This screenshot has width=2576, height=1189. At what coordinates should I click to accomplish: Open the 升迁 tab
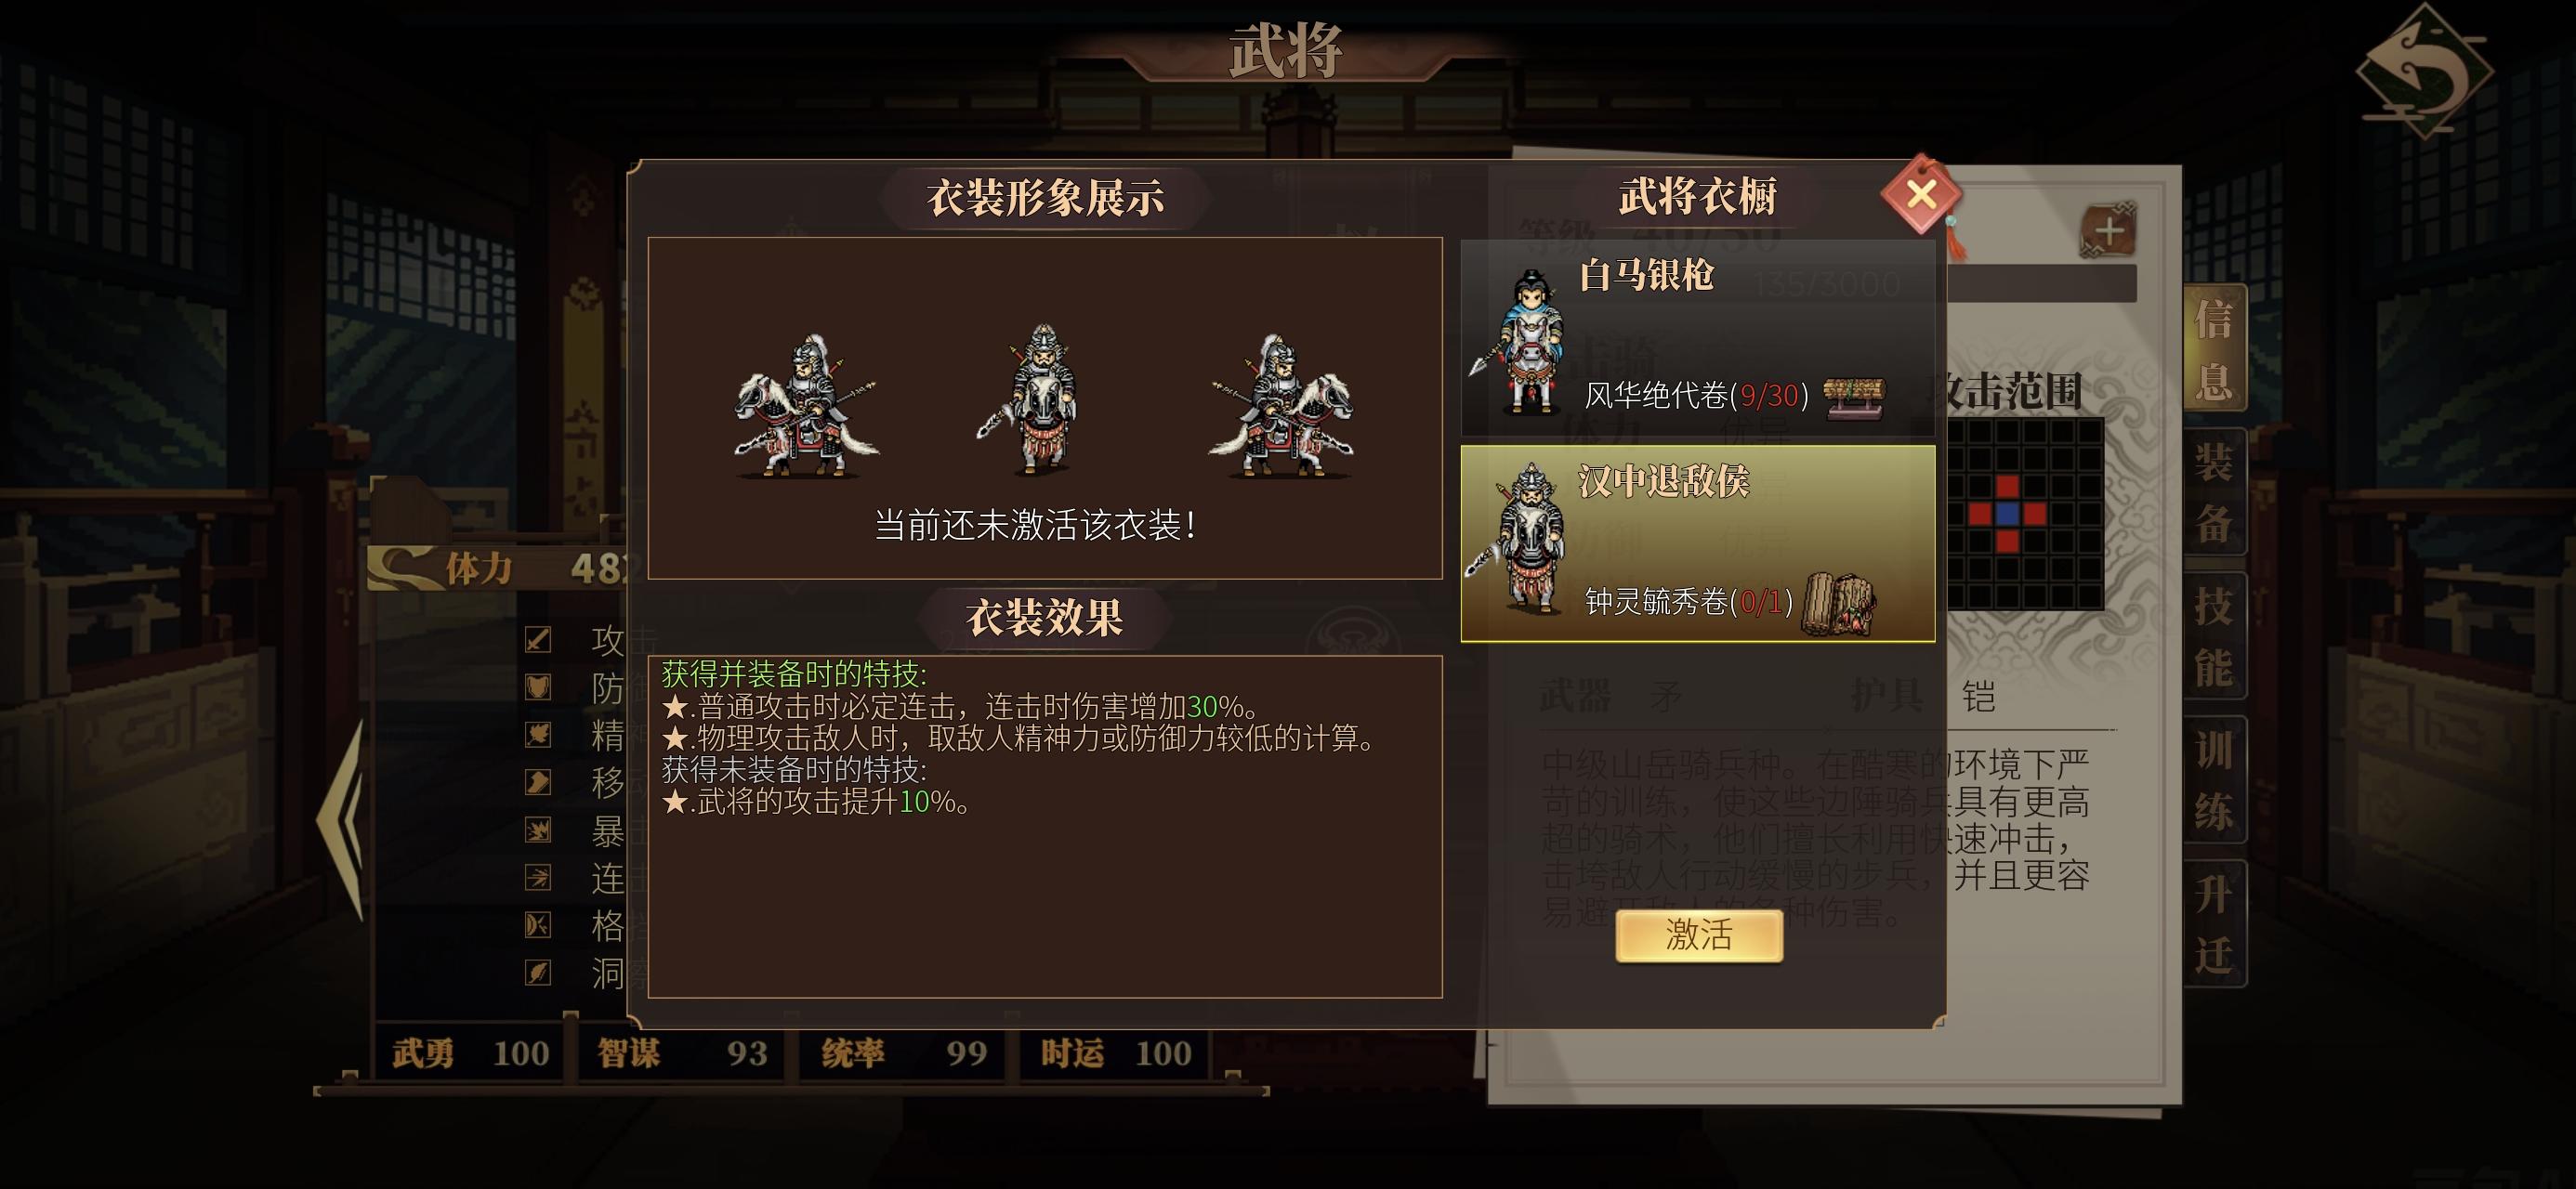(2214, 923)
